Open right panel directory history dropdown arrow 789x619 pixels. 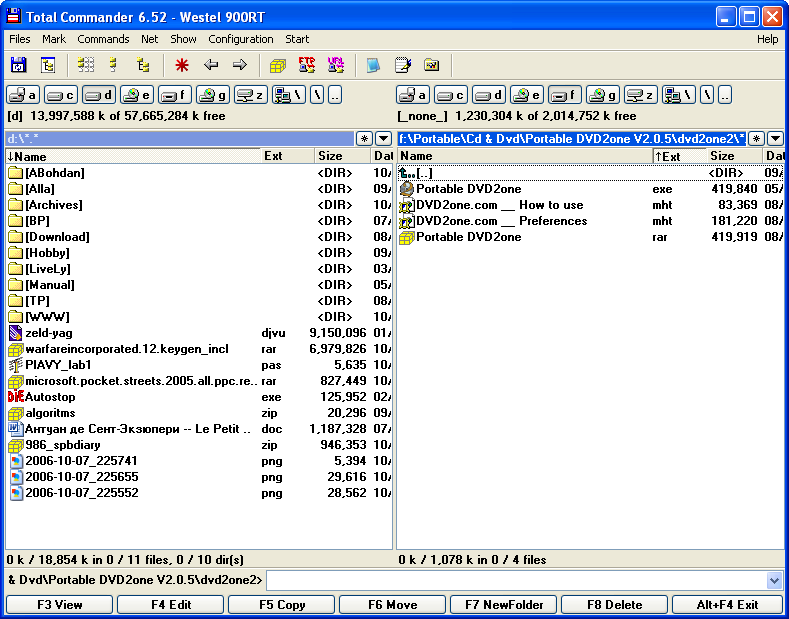[774, 139]
